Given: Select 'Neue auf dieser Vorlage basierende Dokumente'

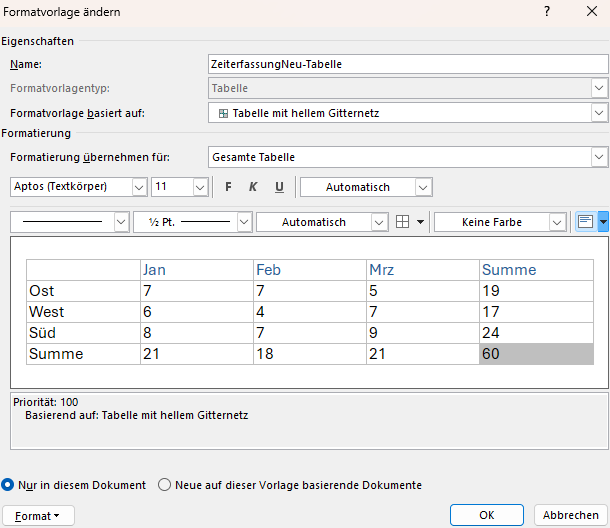Looking at the screenshot, I should coord(165,485).
